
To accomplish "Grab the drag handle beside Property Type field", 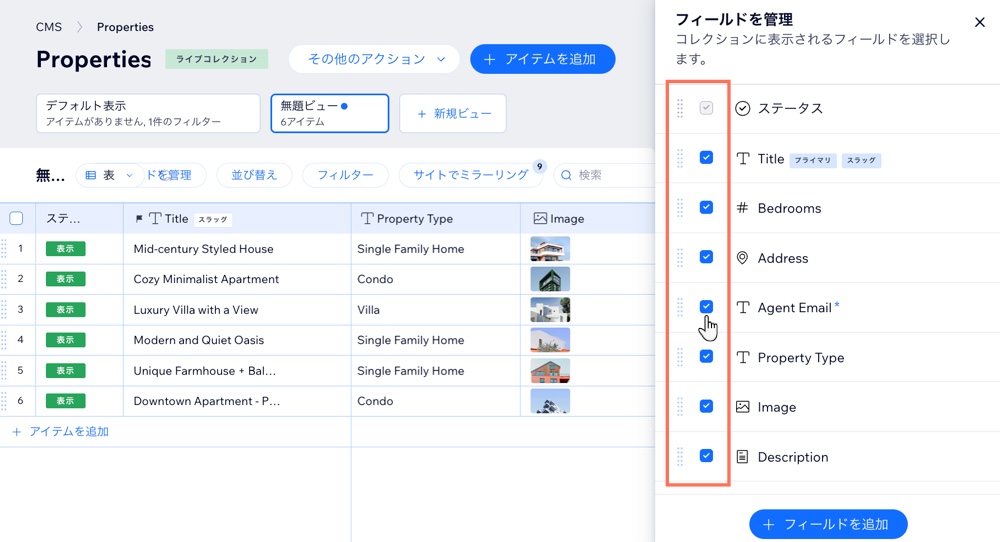I will tap(680, 357).
